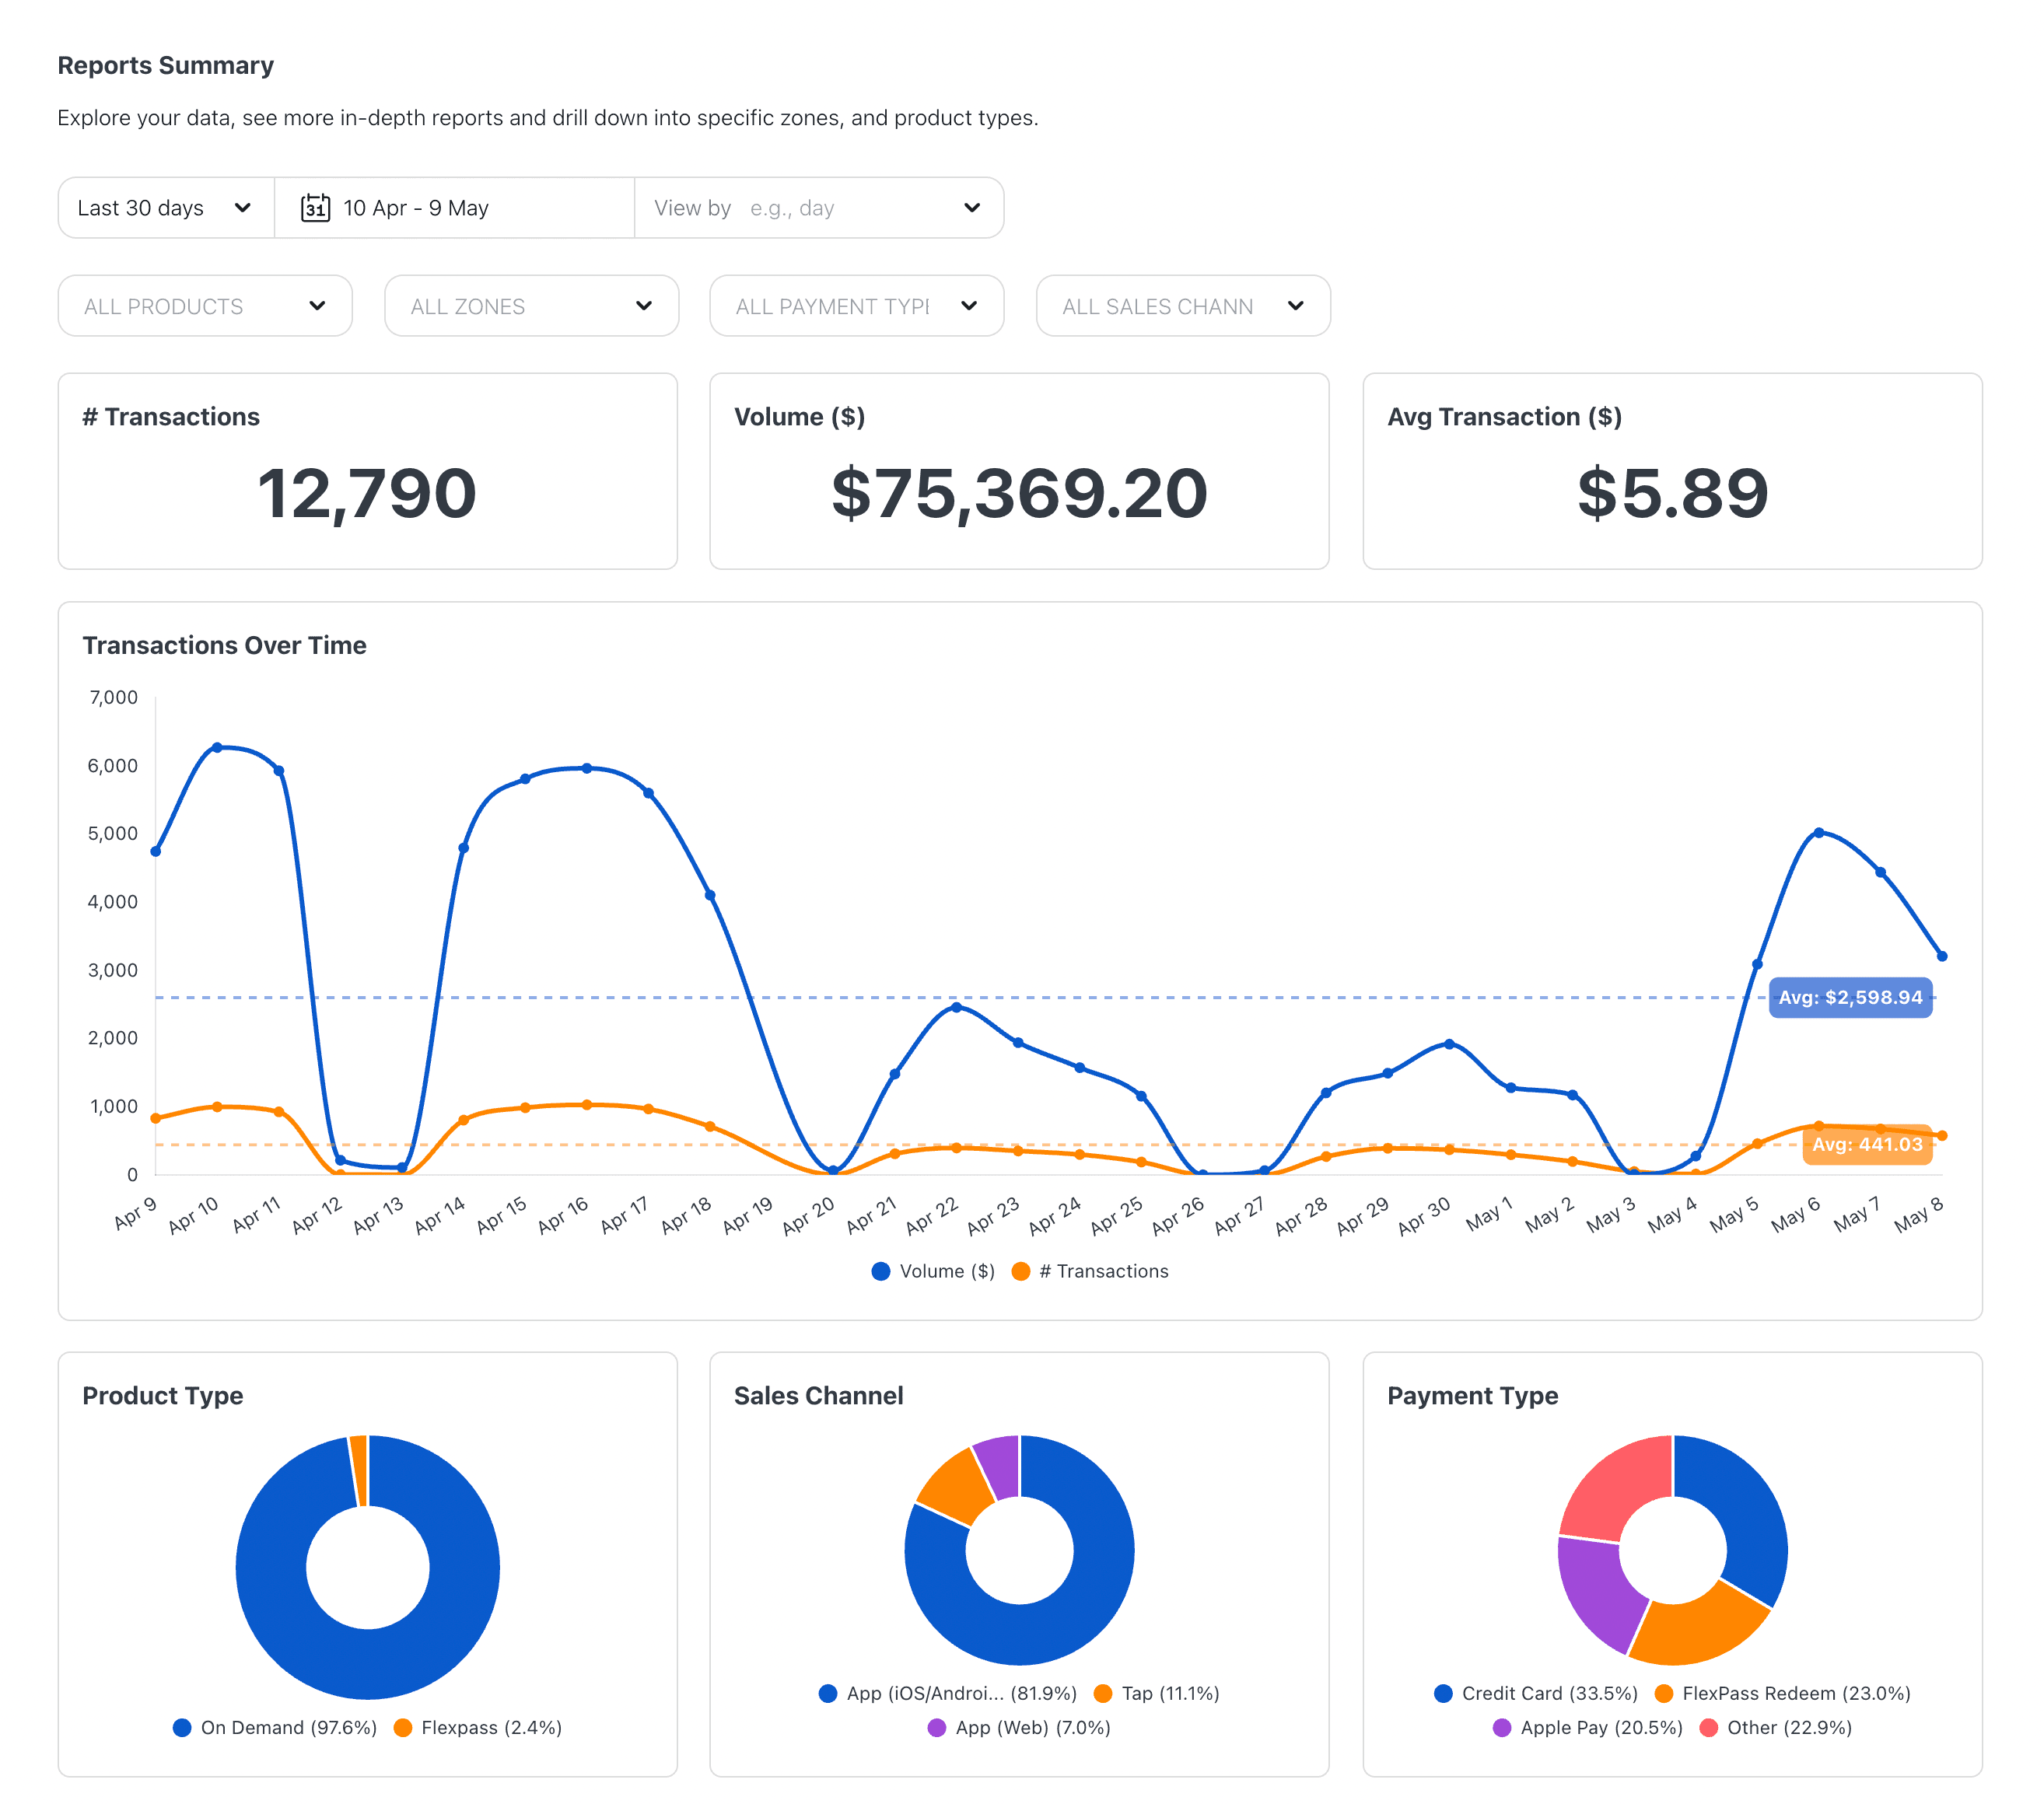This screenshot has height=1804, width=2044.
Task: Select Tap (11.1%) legend entry
Action: pos(1157,1693)
